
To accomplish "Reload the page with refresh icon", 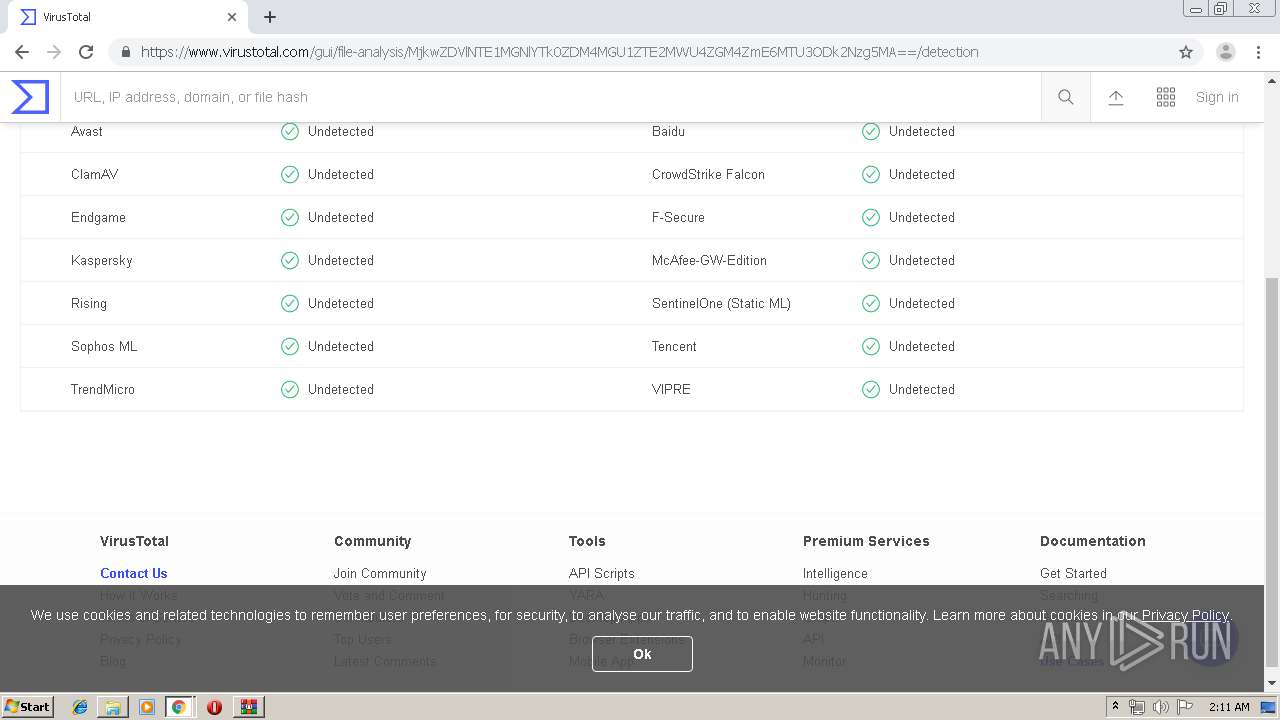I will pyautogui.click(x=86, y=52).
